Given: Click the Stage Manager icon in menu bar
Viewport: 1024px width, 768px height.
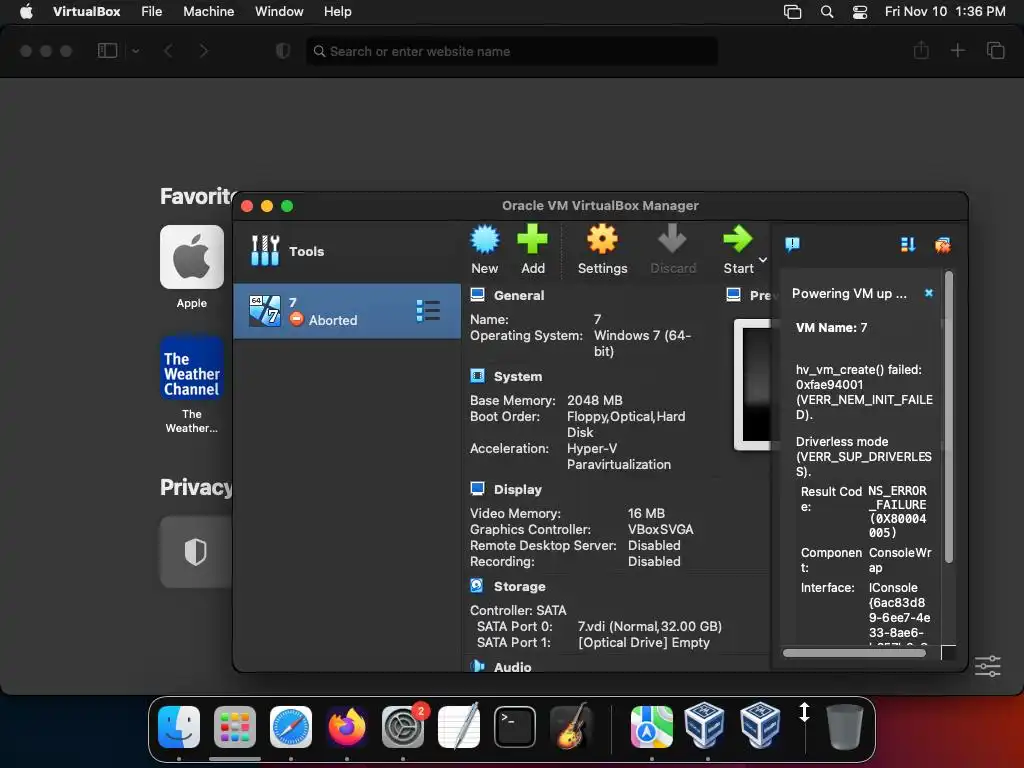Looking at the screenshot, I should pyautogui.click(x=792, y=12).
